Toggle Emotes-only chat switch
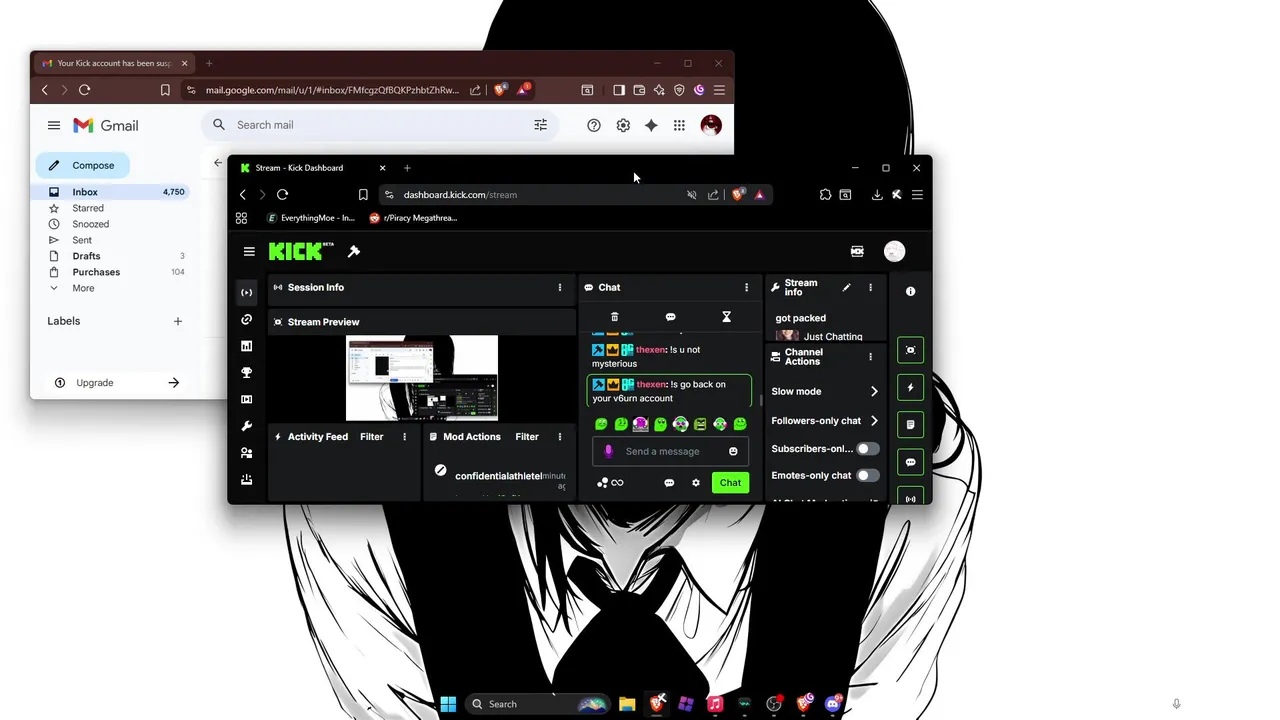This screenshot has height=720, width=1280. pos(868,476)
